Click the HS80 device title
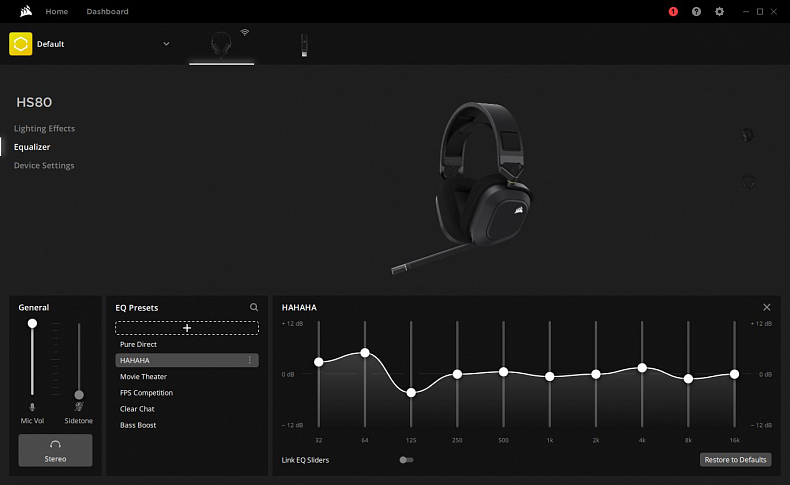 click(34, 102)
